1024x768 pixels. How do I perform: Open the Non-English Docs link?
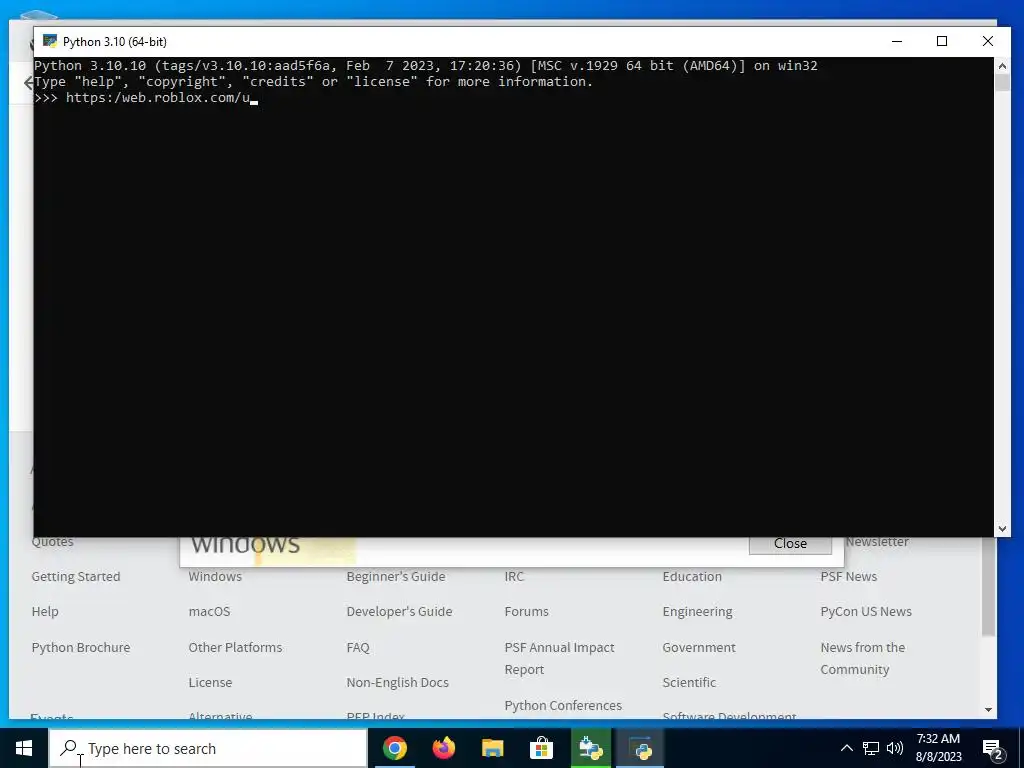397,682
